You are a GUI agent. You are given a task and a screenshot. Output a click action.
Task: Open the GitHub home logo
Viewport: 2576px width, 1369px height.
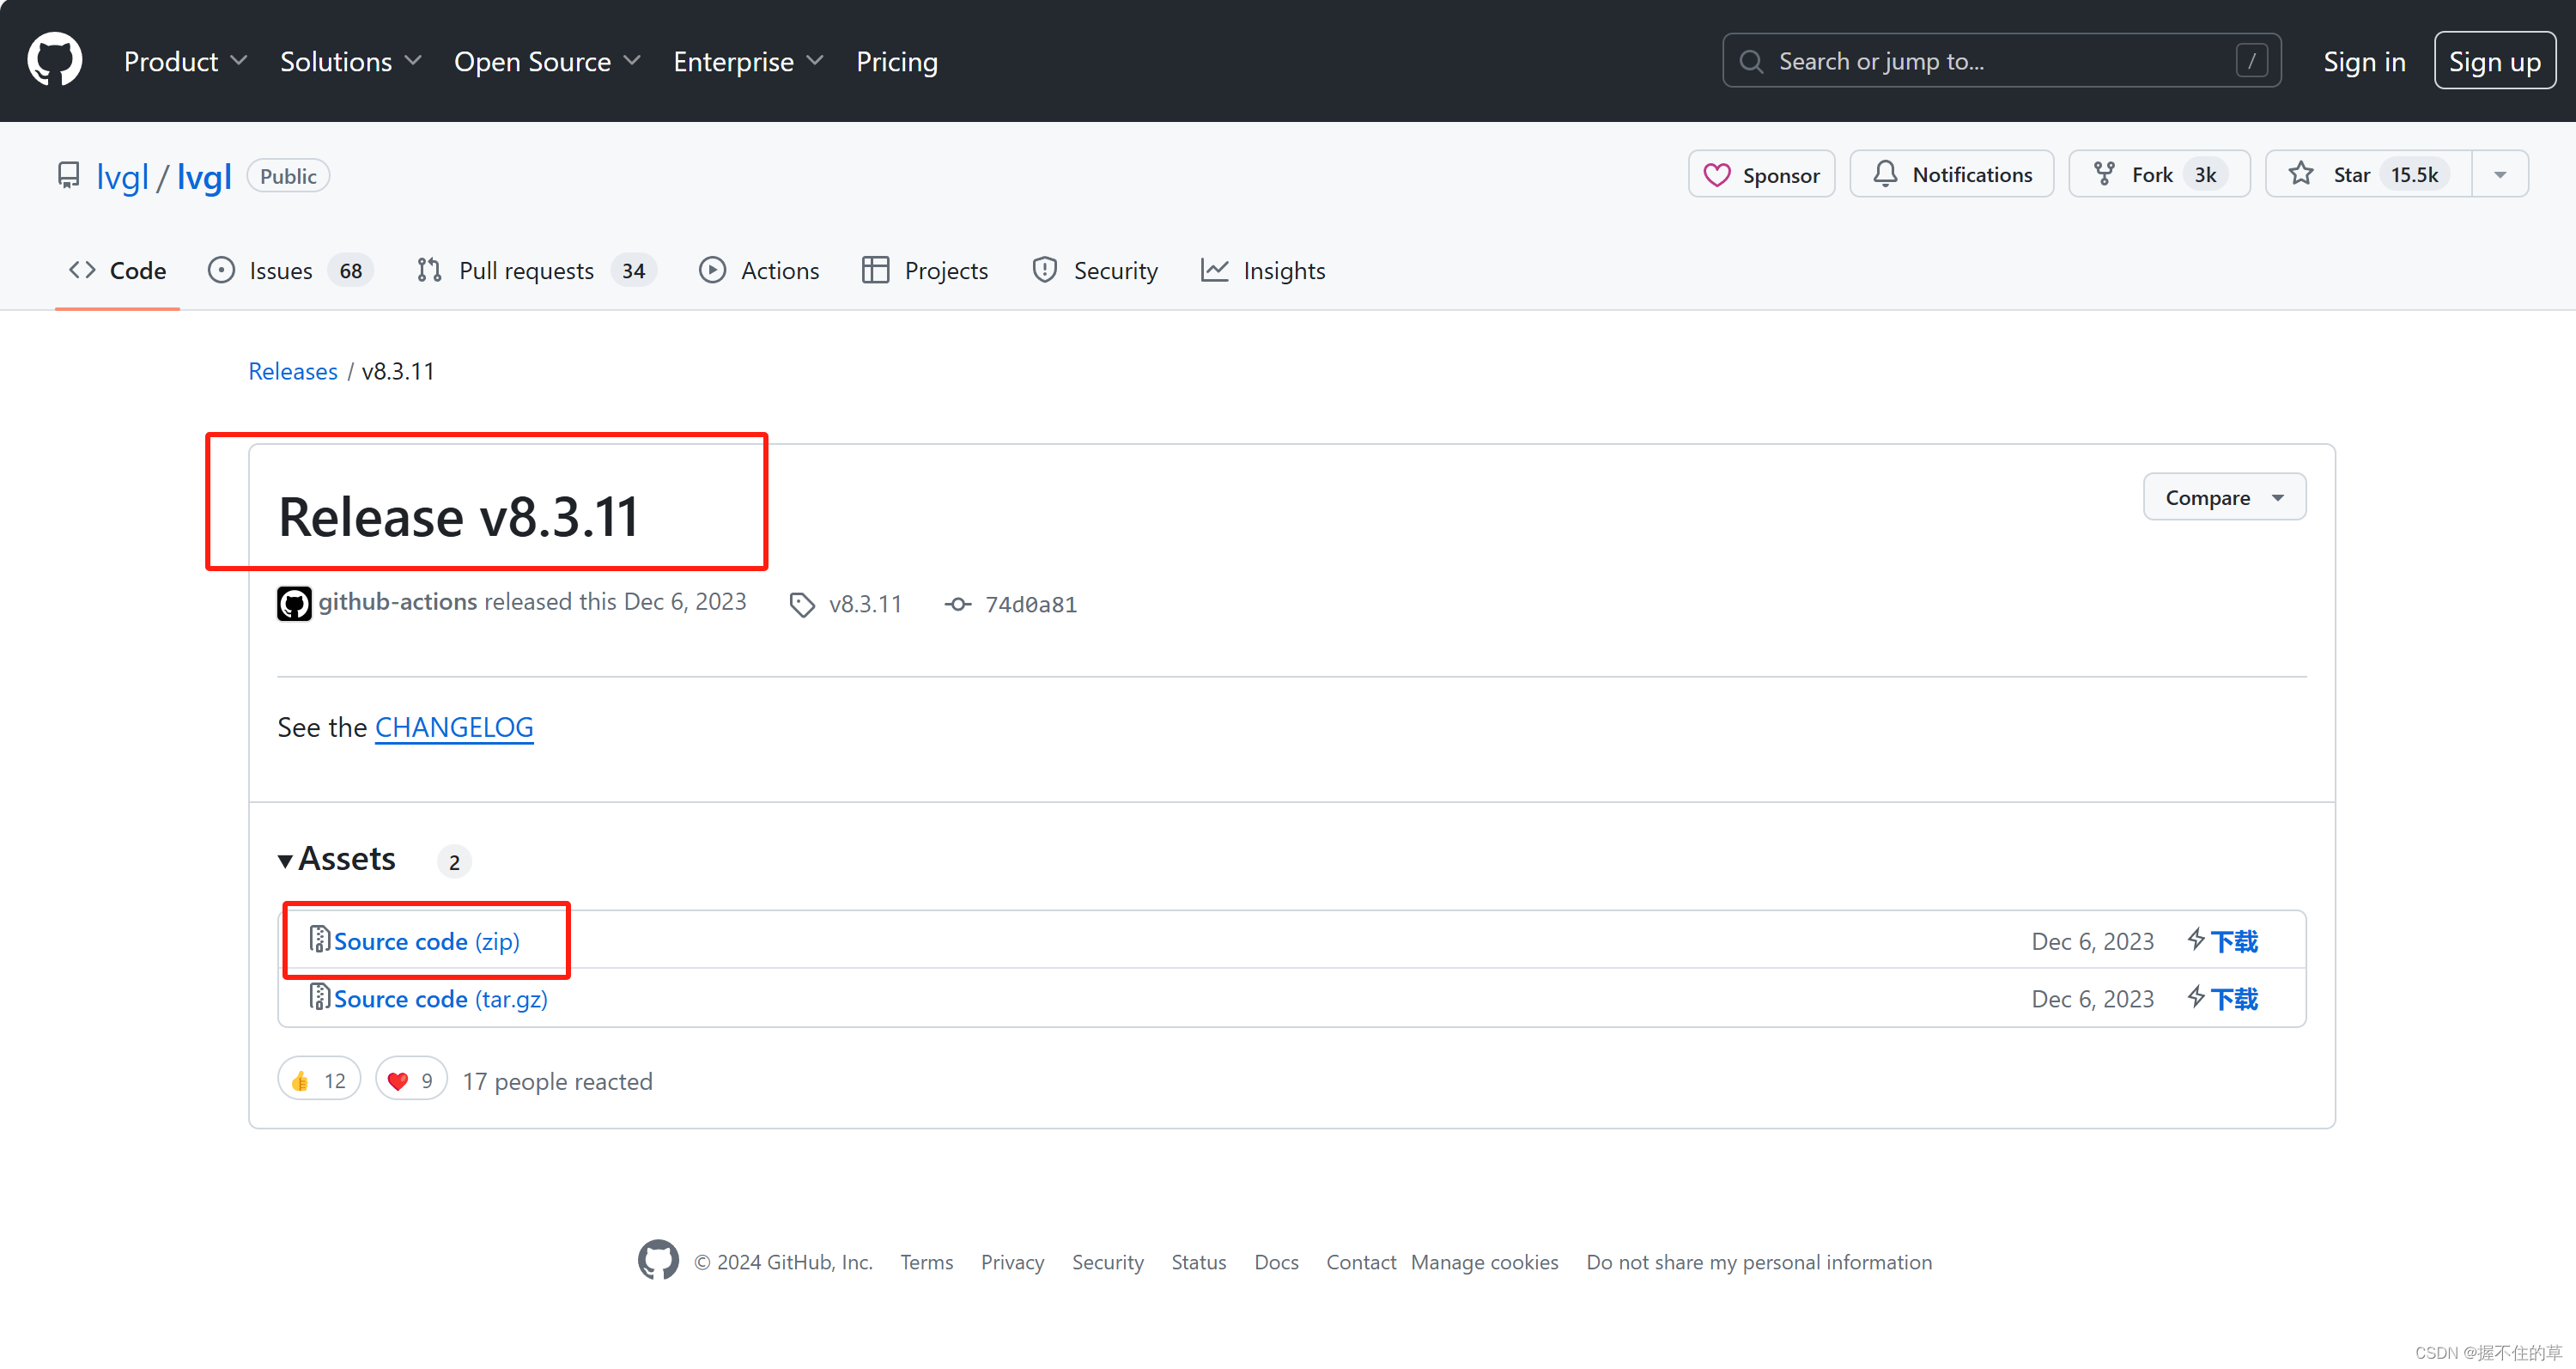tap(55, 61)
